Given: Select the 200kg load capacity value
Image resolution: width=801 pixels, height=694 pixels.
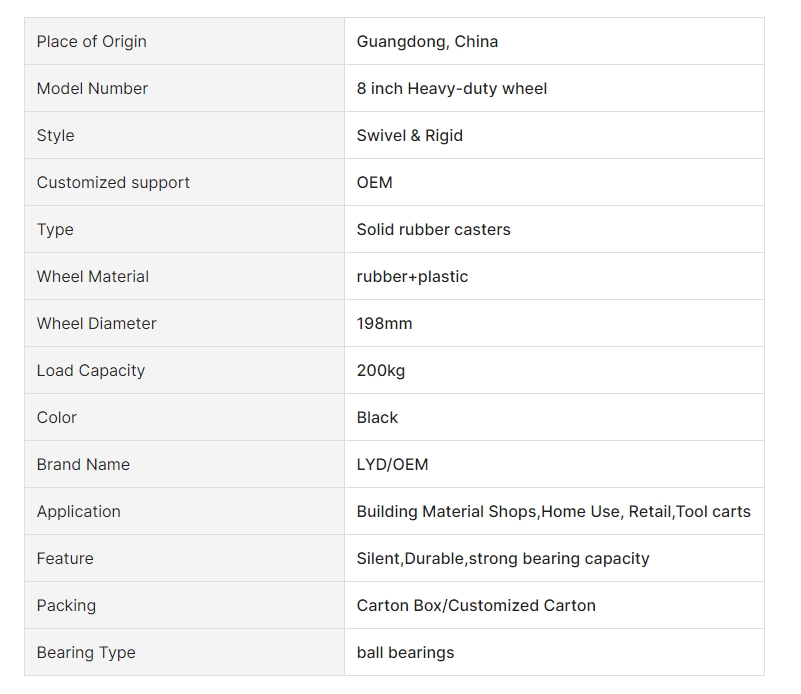Looking at the screenshot, I should 381,370.
